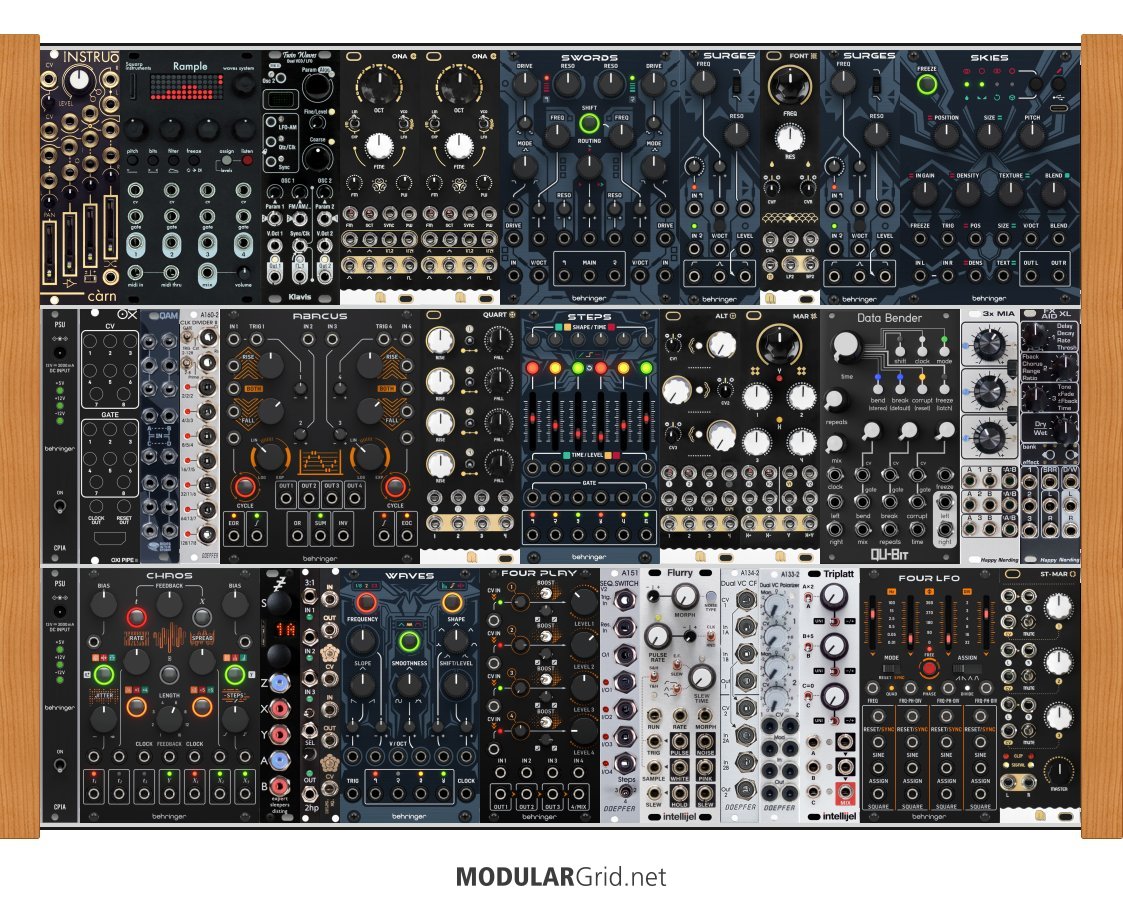Click the Rample mix output jack
Image resolution: width=1123 pixels, height=898 pixels.
coord(207,274)
